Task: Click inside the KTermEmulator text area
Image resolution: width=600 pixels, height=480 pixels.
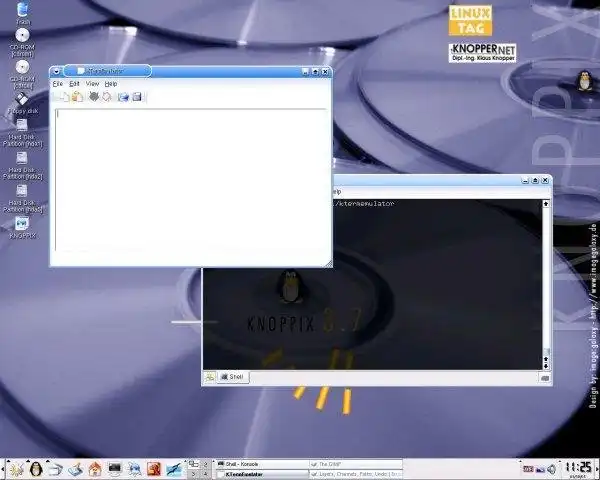Action: (191, 180)
